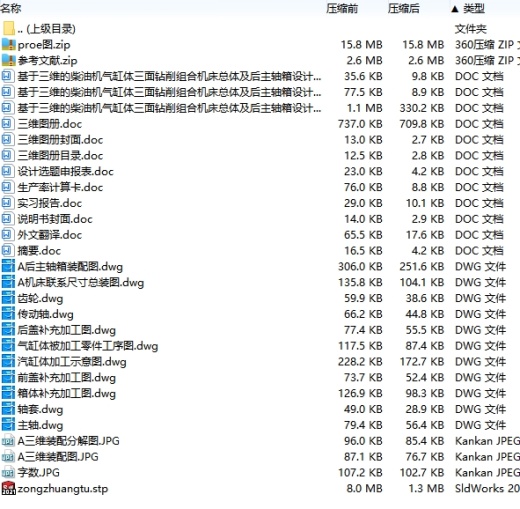Click the 说明书封面.doc document icon
Screen dimensions: 520x509
pyautogui.click(x=8, y=219)
